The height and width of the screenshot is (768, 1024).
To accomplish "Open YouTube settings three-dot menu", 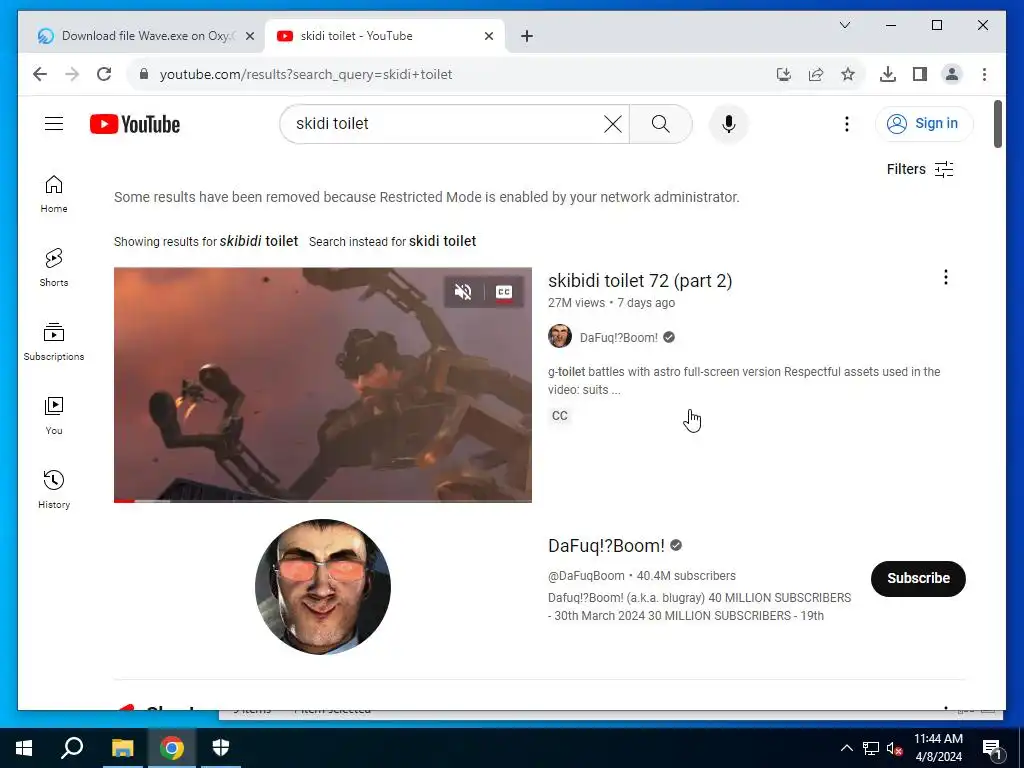I will 846,123.
